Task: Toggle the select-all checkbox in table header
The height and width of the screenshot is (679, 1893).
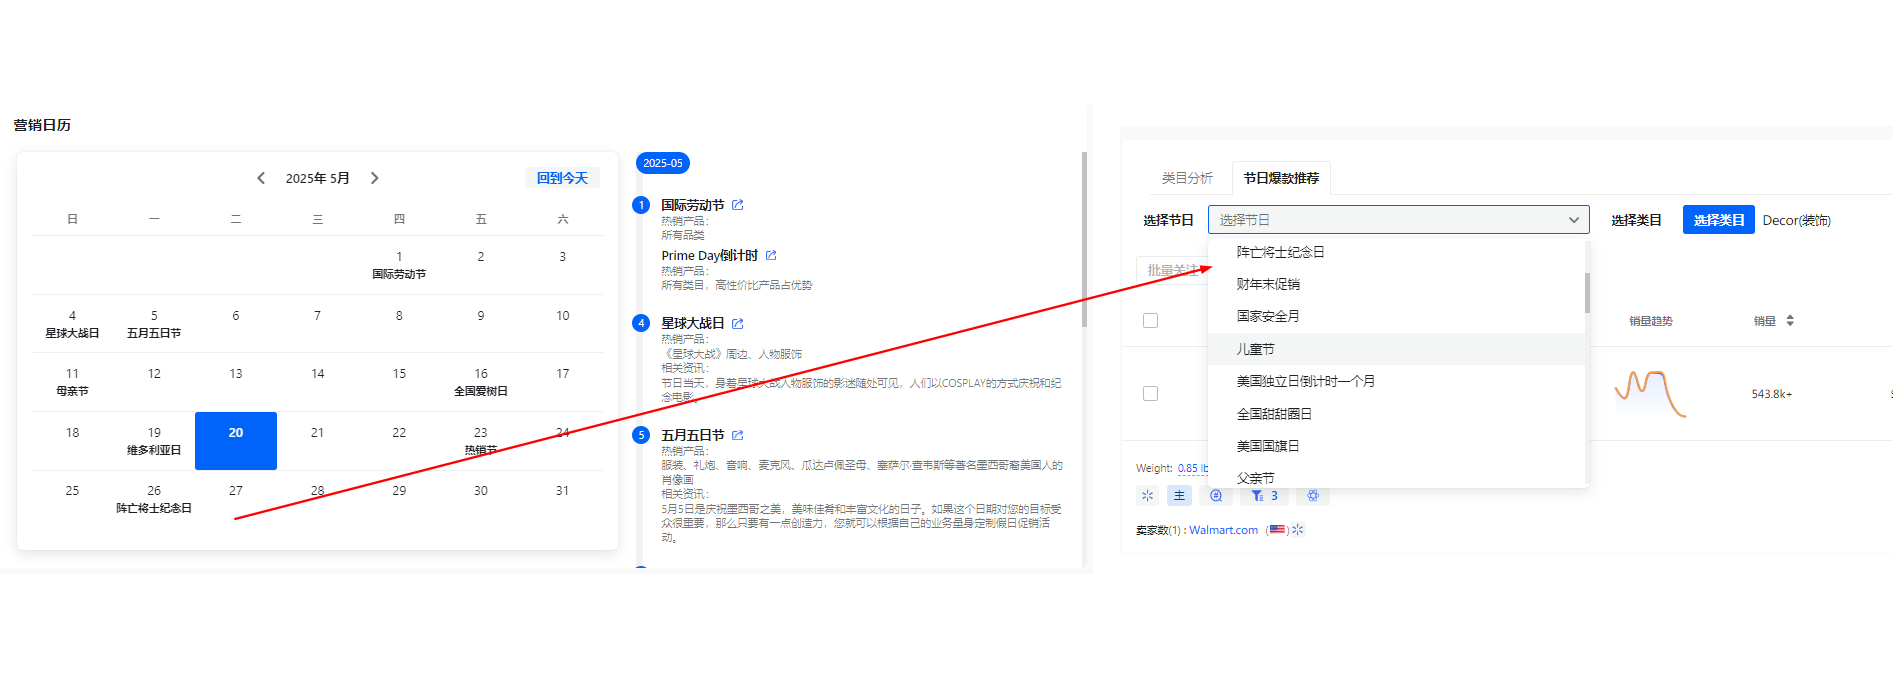Action: 1150,321
